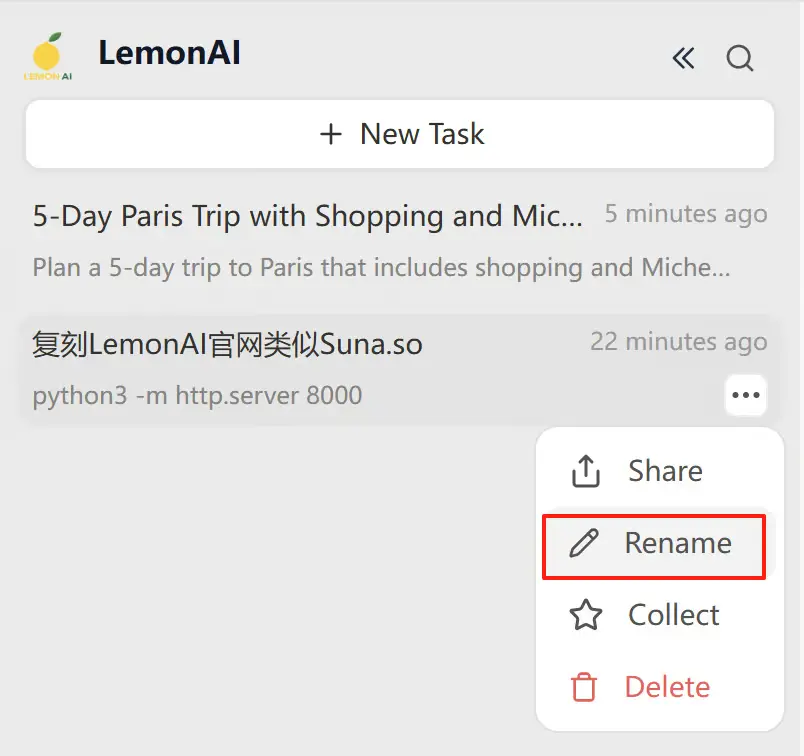Choose the red Delete menu label
Screen dimensions: 804x756
point(667,687)
